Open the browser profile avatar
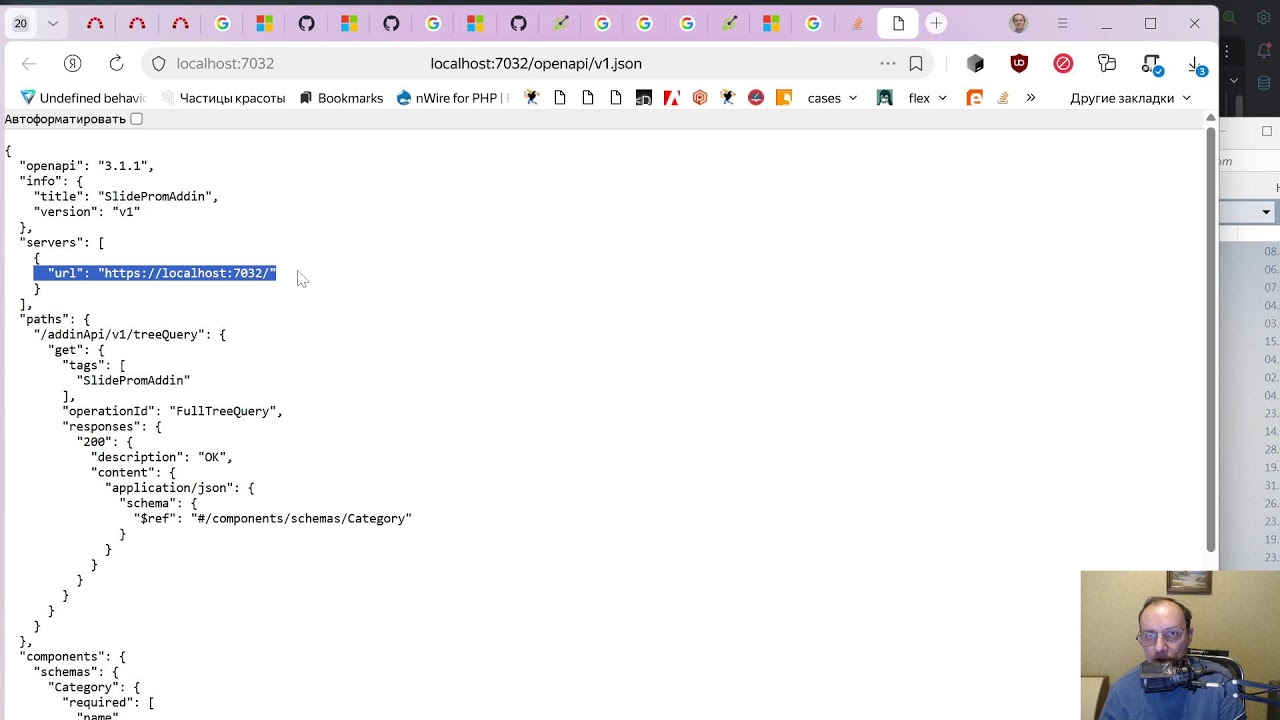This screenshot has height=720, width=1280. click(1018, 23)
